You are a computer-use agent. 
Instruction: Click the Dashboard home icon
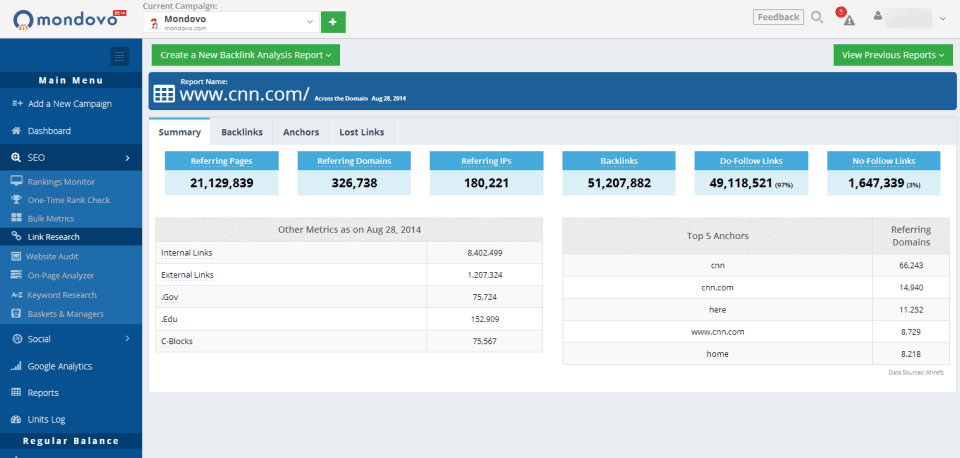coord(16,130)
